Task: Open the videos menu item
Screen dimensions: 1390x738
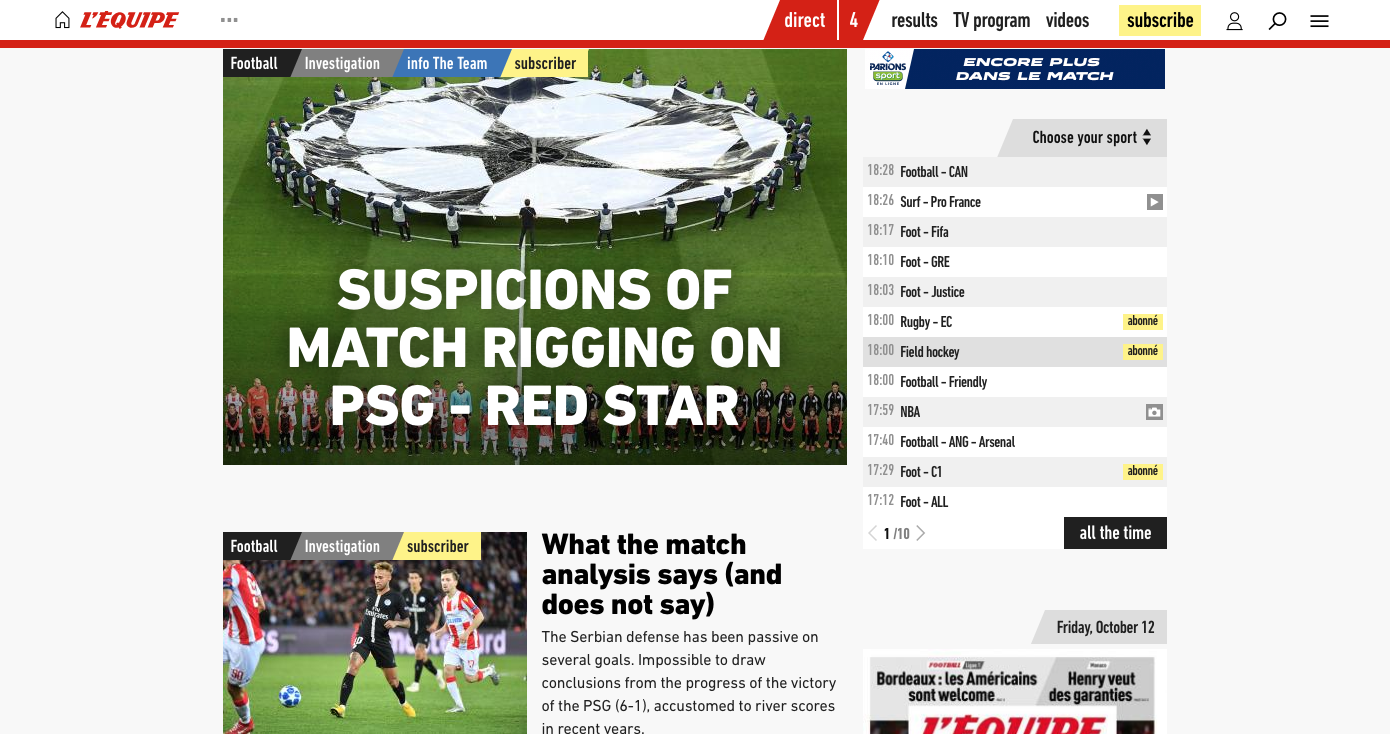Action: coord(1068,20)
